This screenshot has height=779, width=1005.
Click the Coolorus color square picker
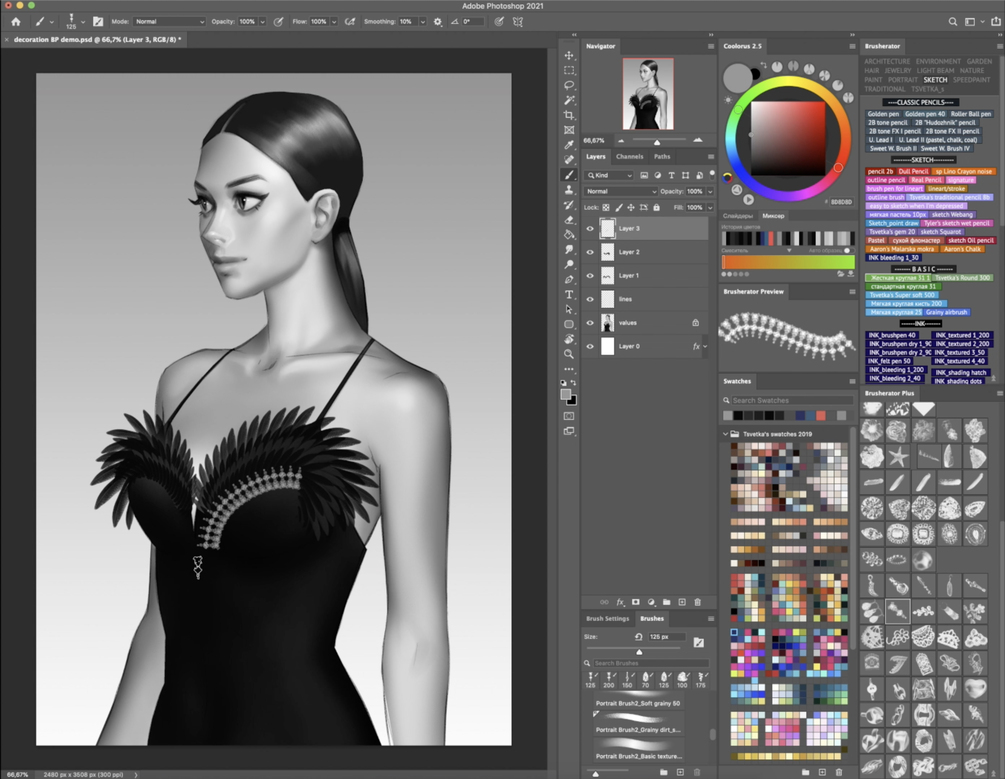(788, 138)
